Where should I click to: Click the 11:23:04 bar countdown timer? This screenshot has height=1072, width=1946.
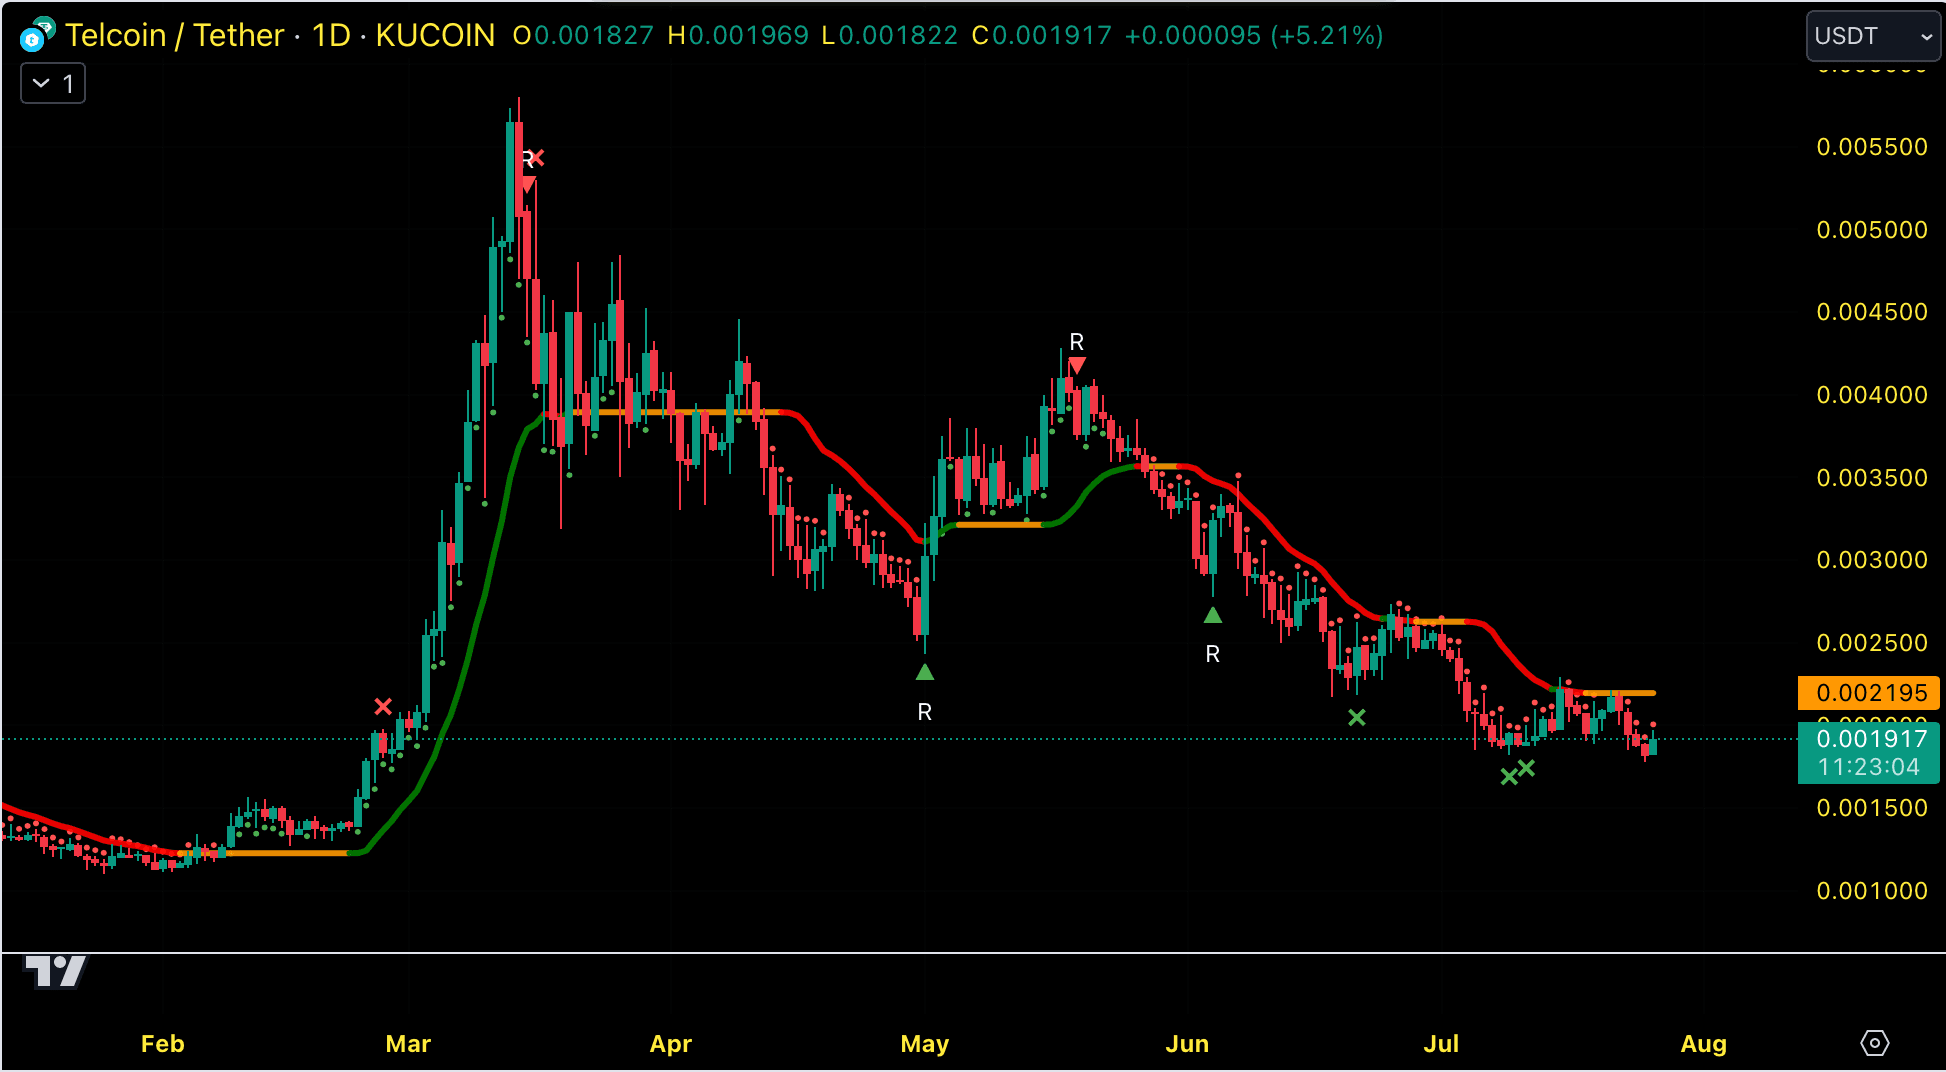[x=1869, y=767]
